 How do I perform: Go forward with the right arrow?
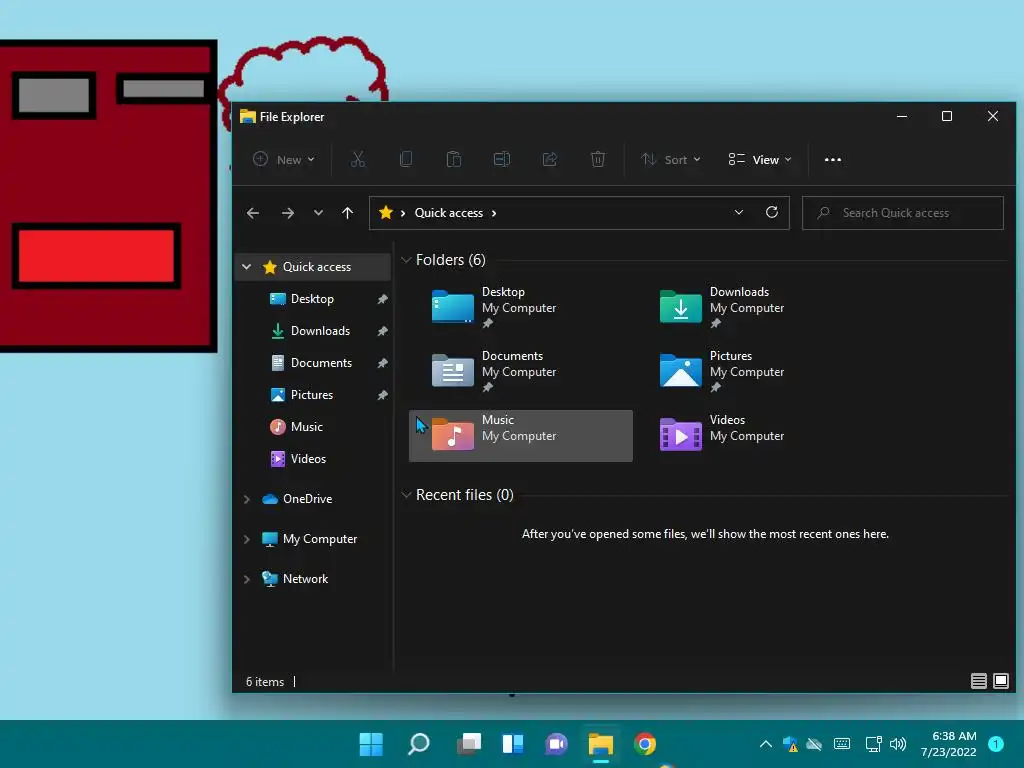coord(287,213)
